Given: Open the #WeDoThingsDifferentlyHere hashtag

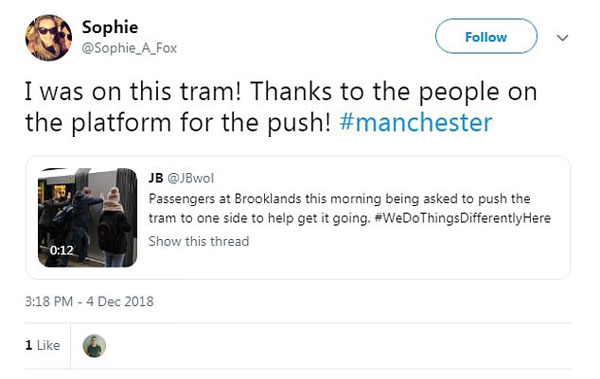Looking at the screenshot, I should coord(463,218).
